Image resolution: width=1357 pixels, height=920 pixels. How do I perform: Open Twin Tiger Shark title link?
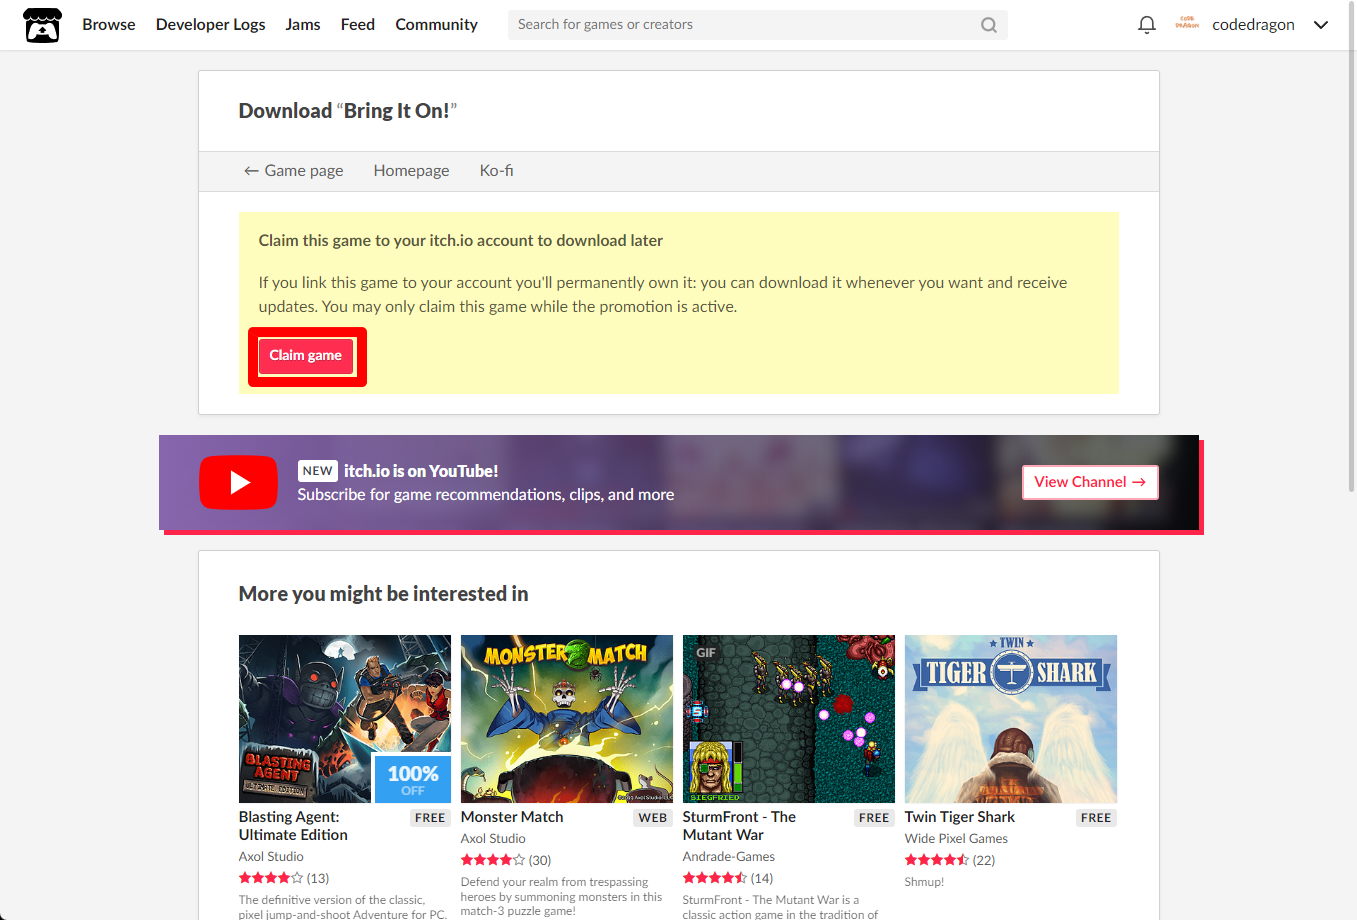(x=960, y=817)
